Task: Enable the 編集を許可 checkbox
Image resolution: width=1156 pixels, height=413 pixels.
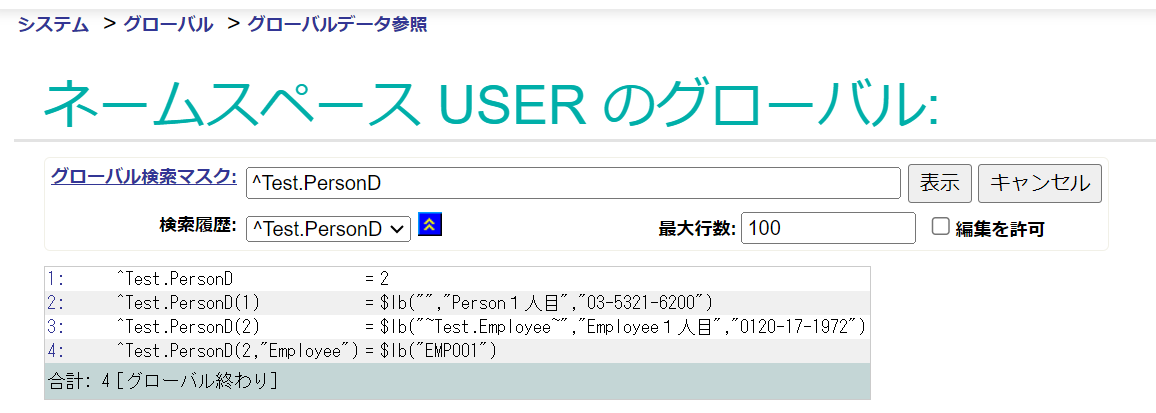Action: (940, 227)
